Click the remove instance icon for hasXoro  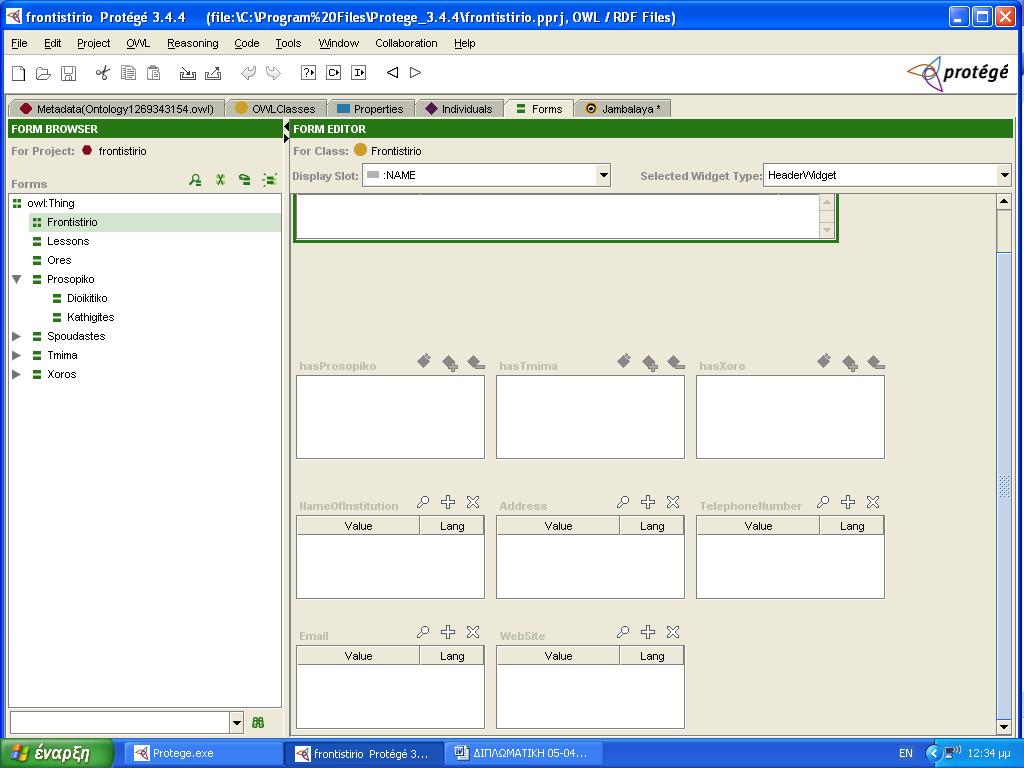point(876,362)
